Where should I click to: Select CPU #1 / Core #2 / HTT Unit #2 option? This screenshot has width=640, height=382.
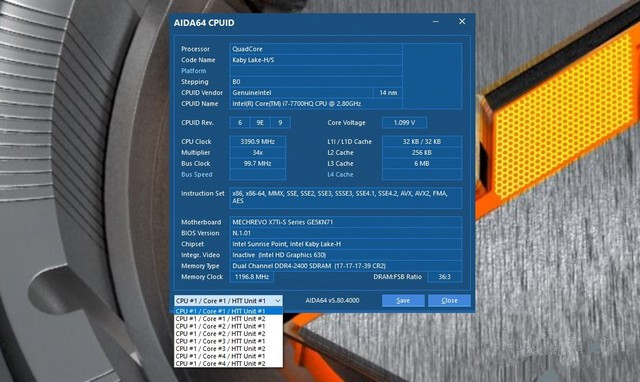click(x=228, y=333)
